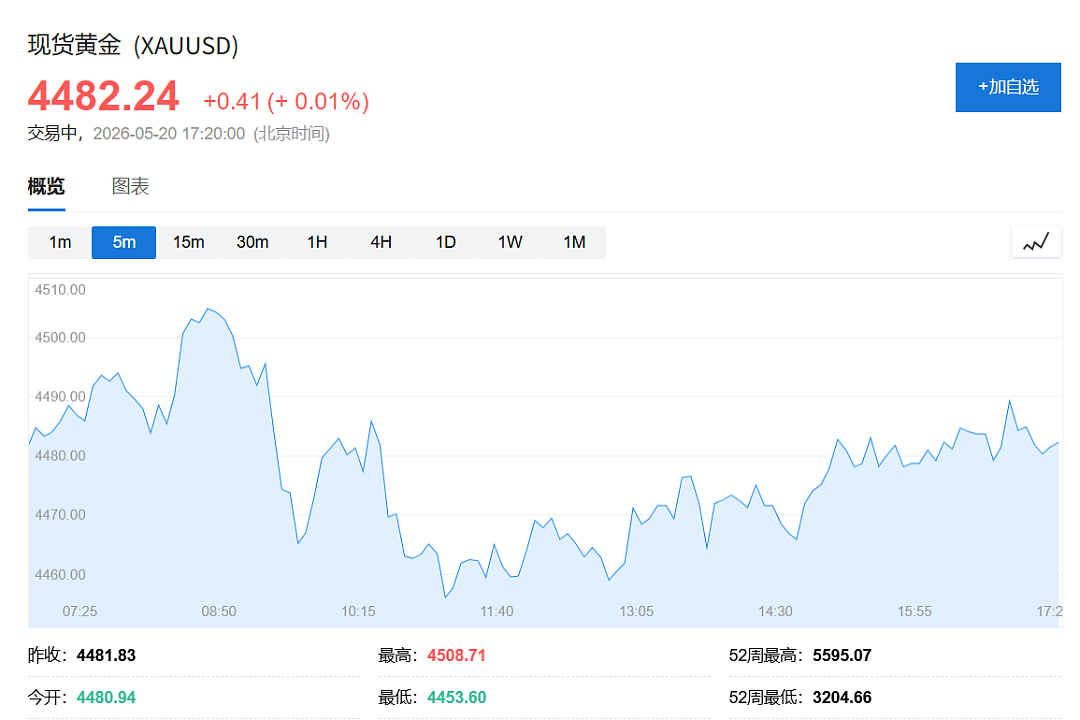The image size is (1080, 720).
Task: Click the 08:50 time axis label
Action: 219,611
